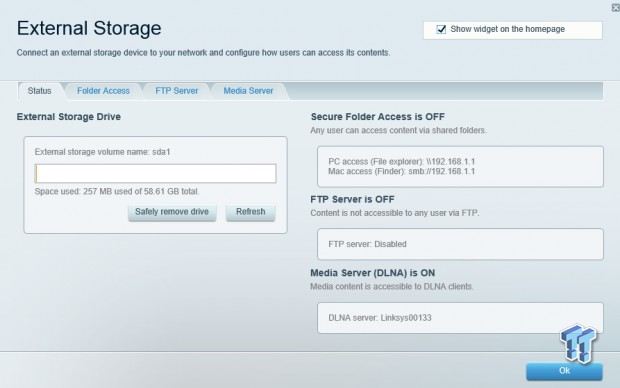Image resolution: width=620 pixels, height=388 pixels.
Task: Click the external storage volume name field
Action: [x=155, y=174]
